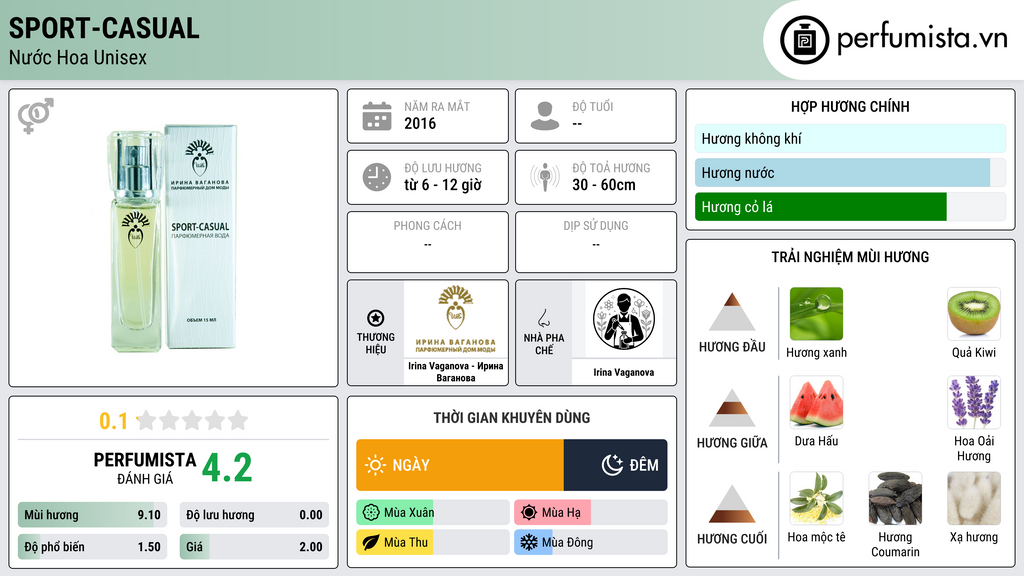Screen dimensions: 1024x576
Task: Click the 2016 release year value
Action: [420, 123]
